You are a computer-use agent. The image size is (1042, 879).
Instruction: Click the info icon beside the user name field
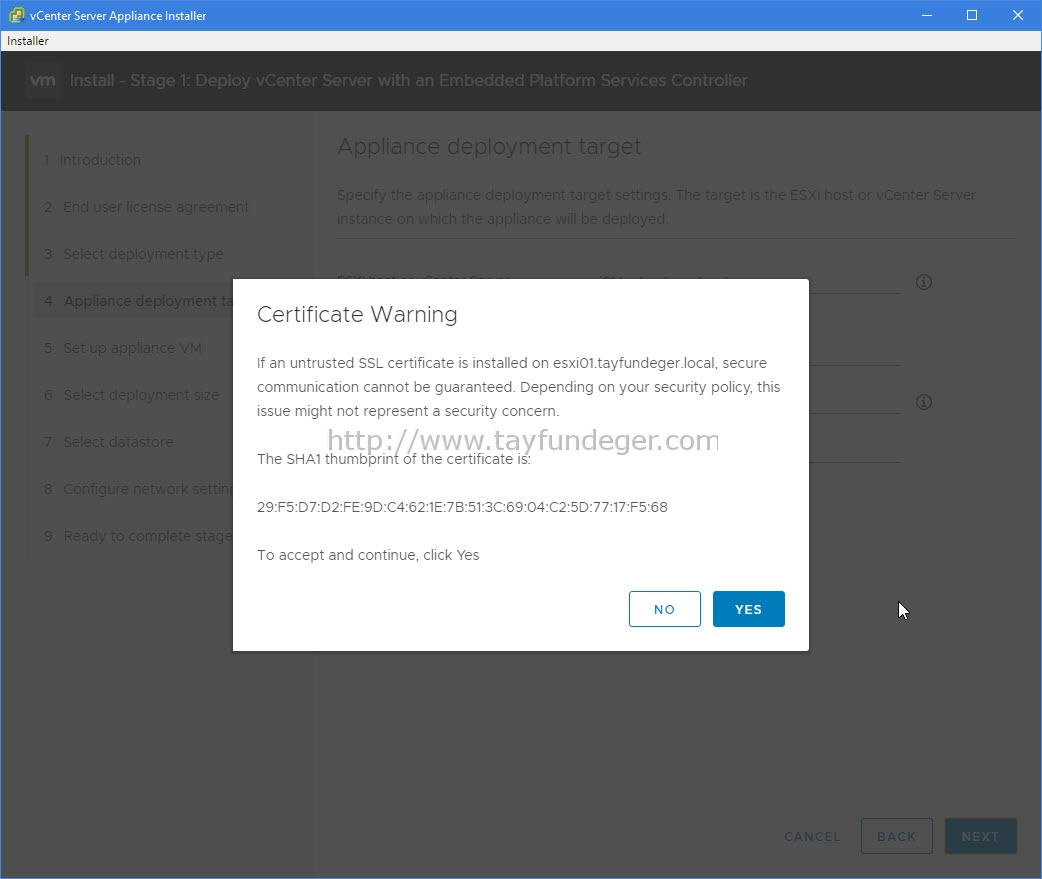coord(924,401)
